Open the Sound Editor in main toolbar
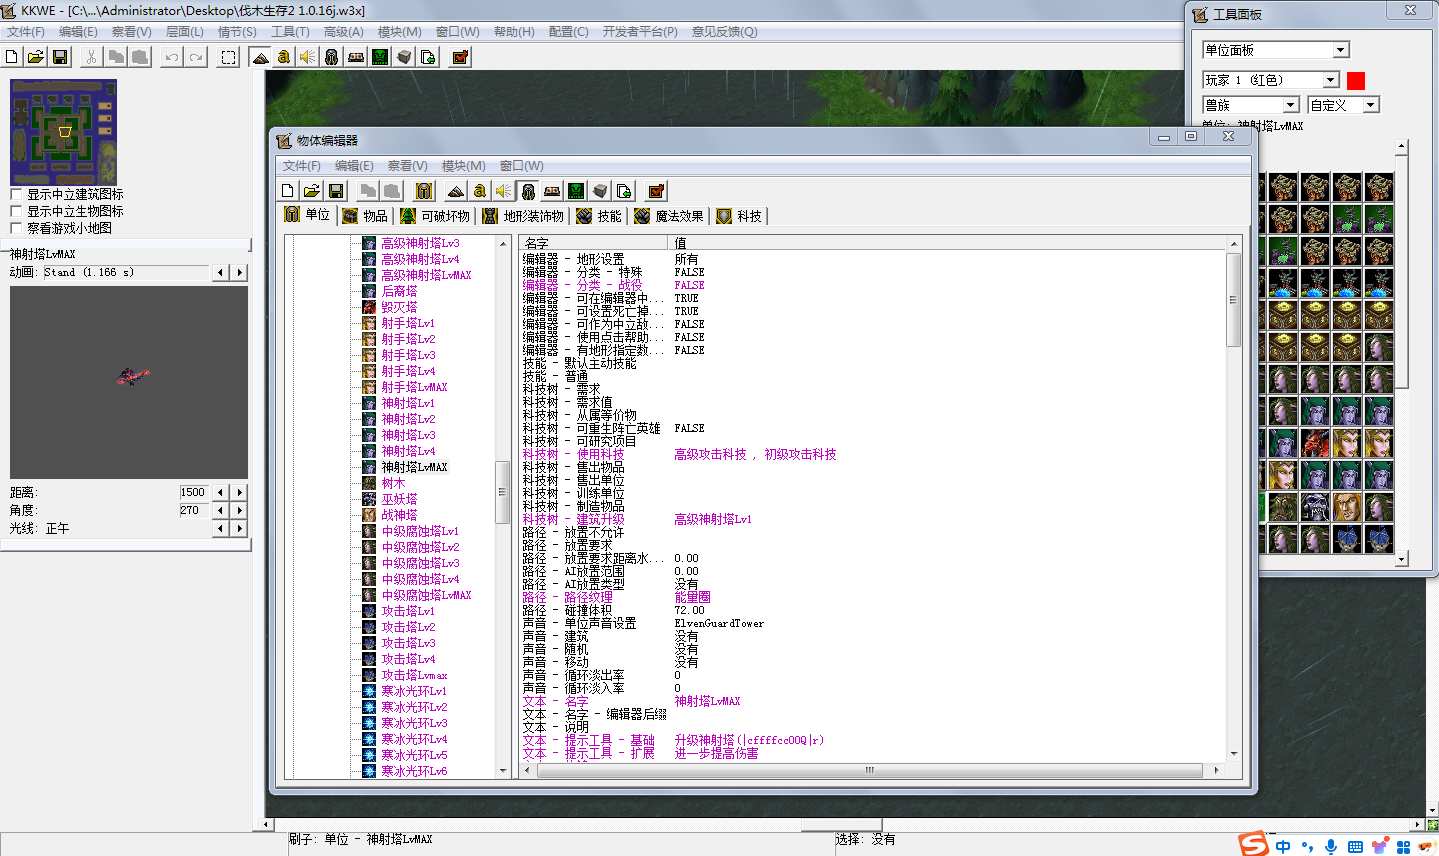The height and width of the screenshot is (856, 1439). 308,57
